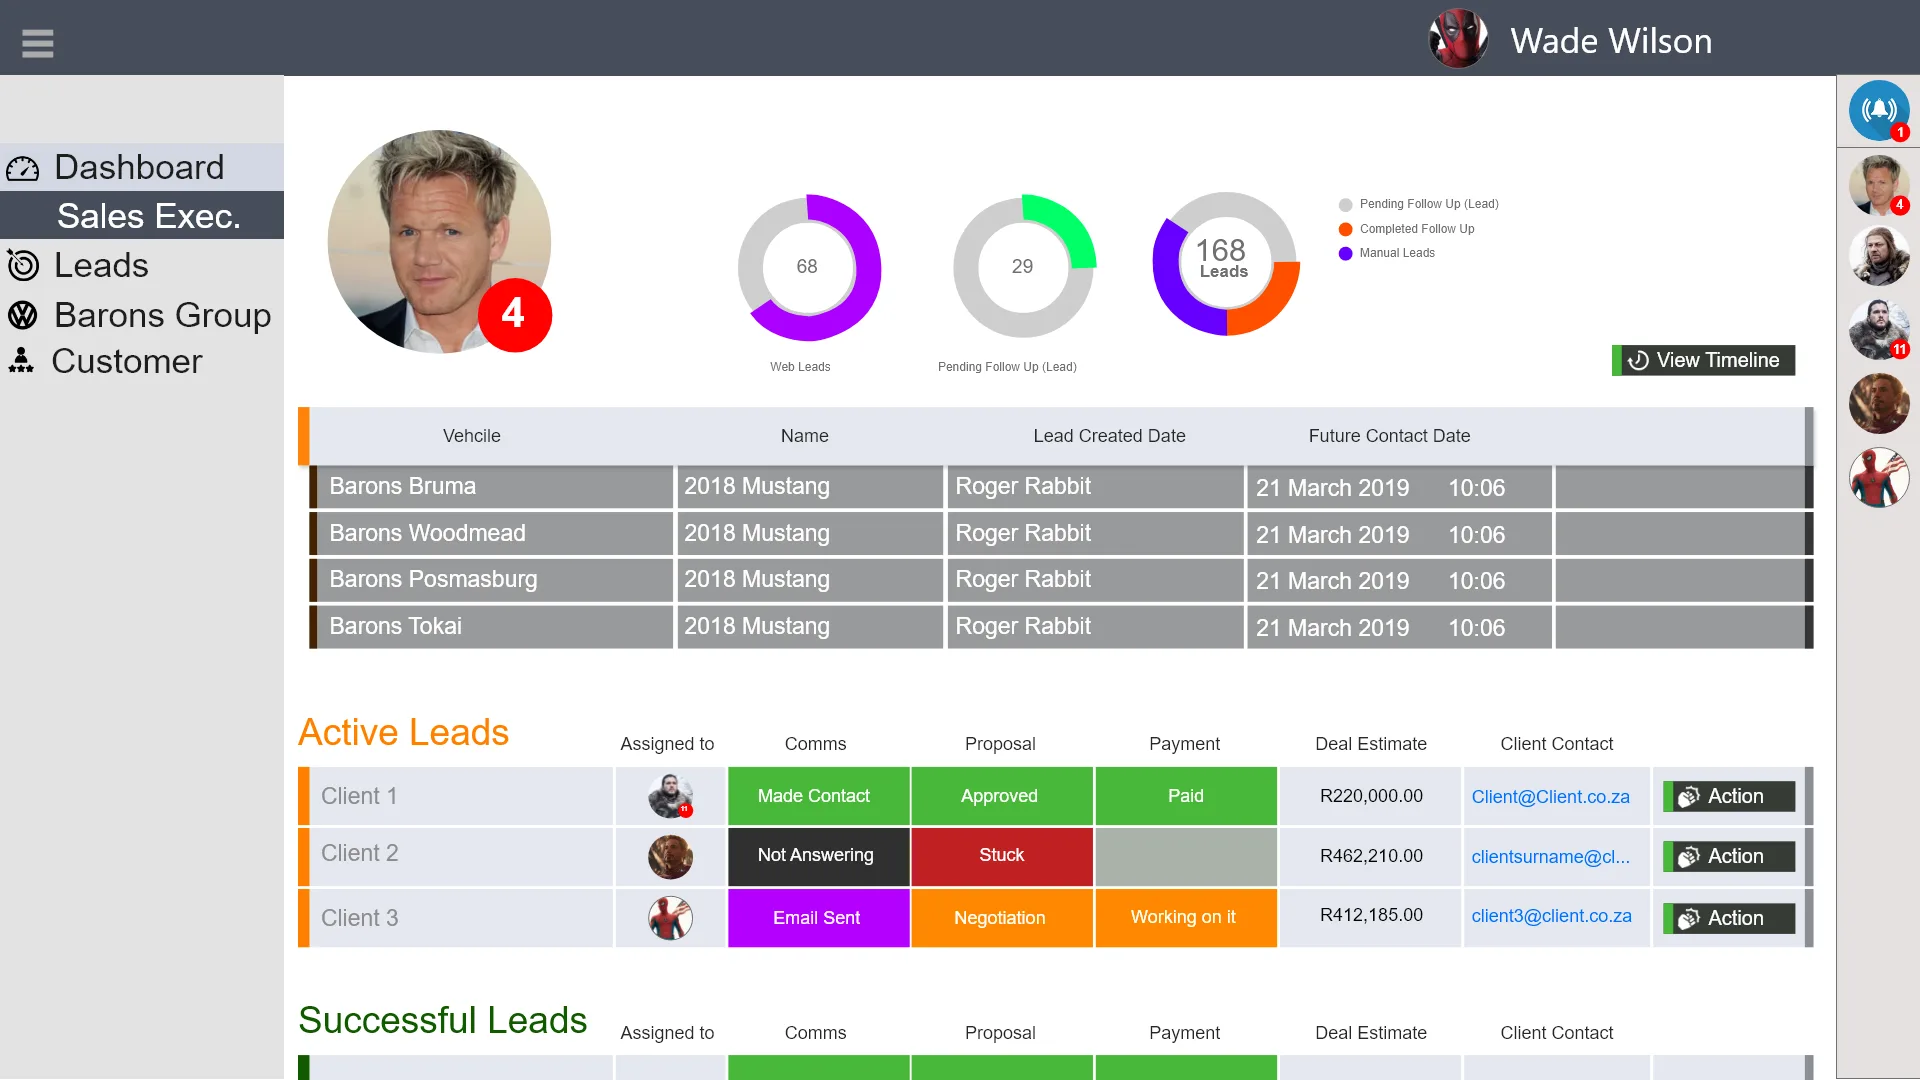Click the Customer people icon

[x=21, y=360]
